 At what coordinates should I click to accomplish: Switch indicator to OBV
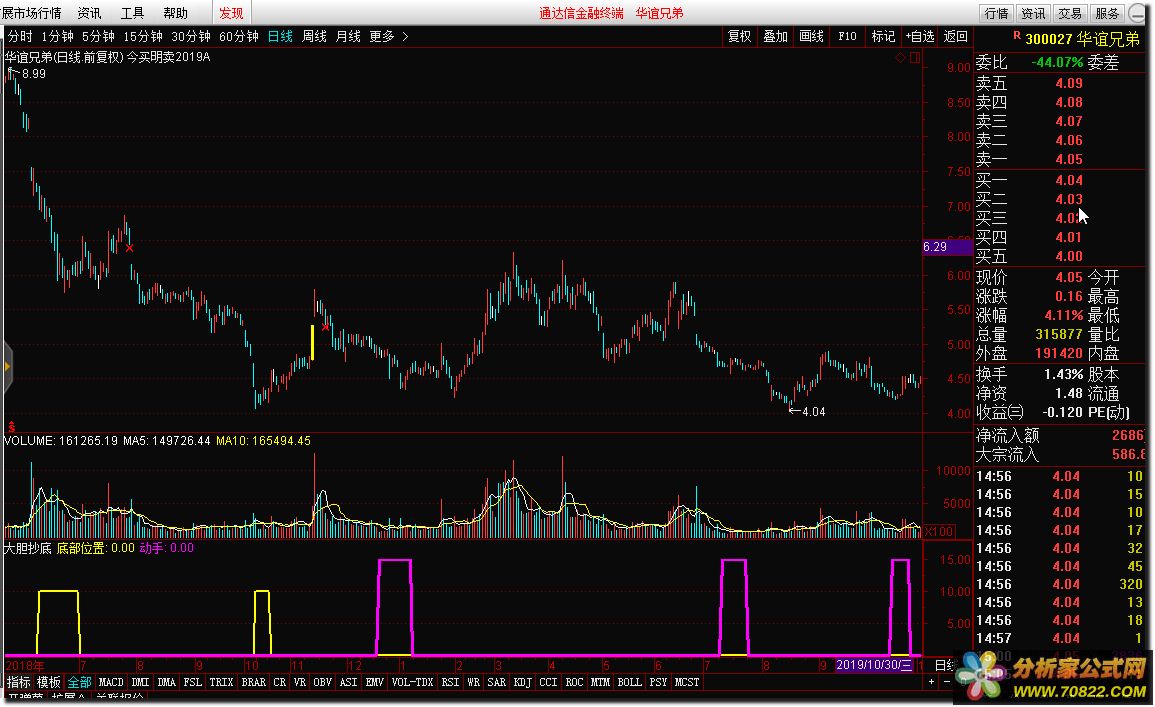[x=322, y=683]
